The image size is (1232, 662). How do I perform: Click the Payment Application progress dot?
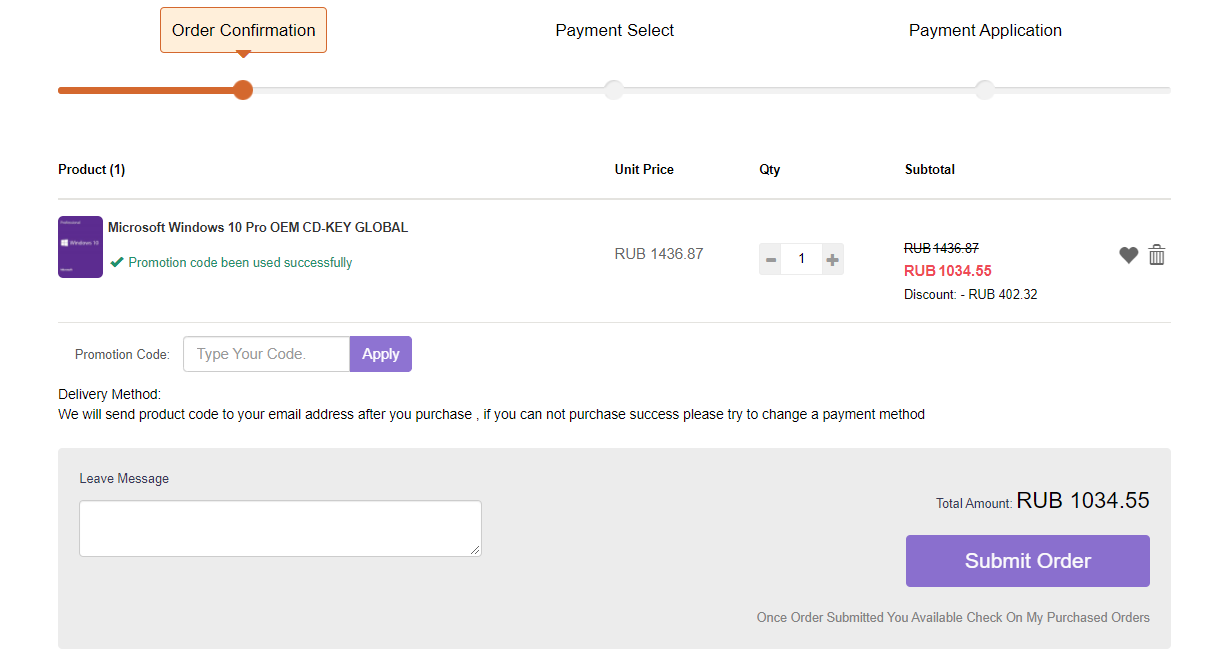[985, 90]
